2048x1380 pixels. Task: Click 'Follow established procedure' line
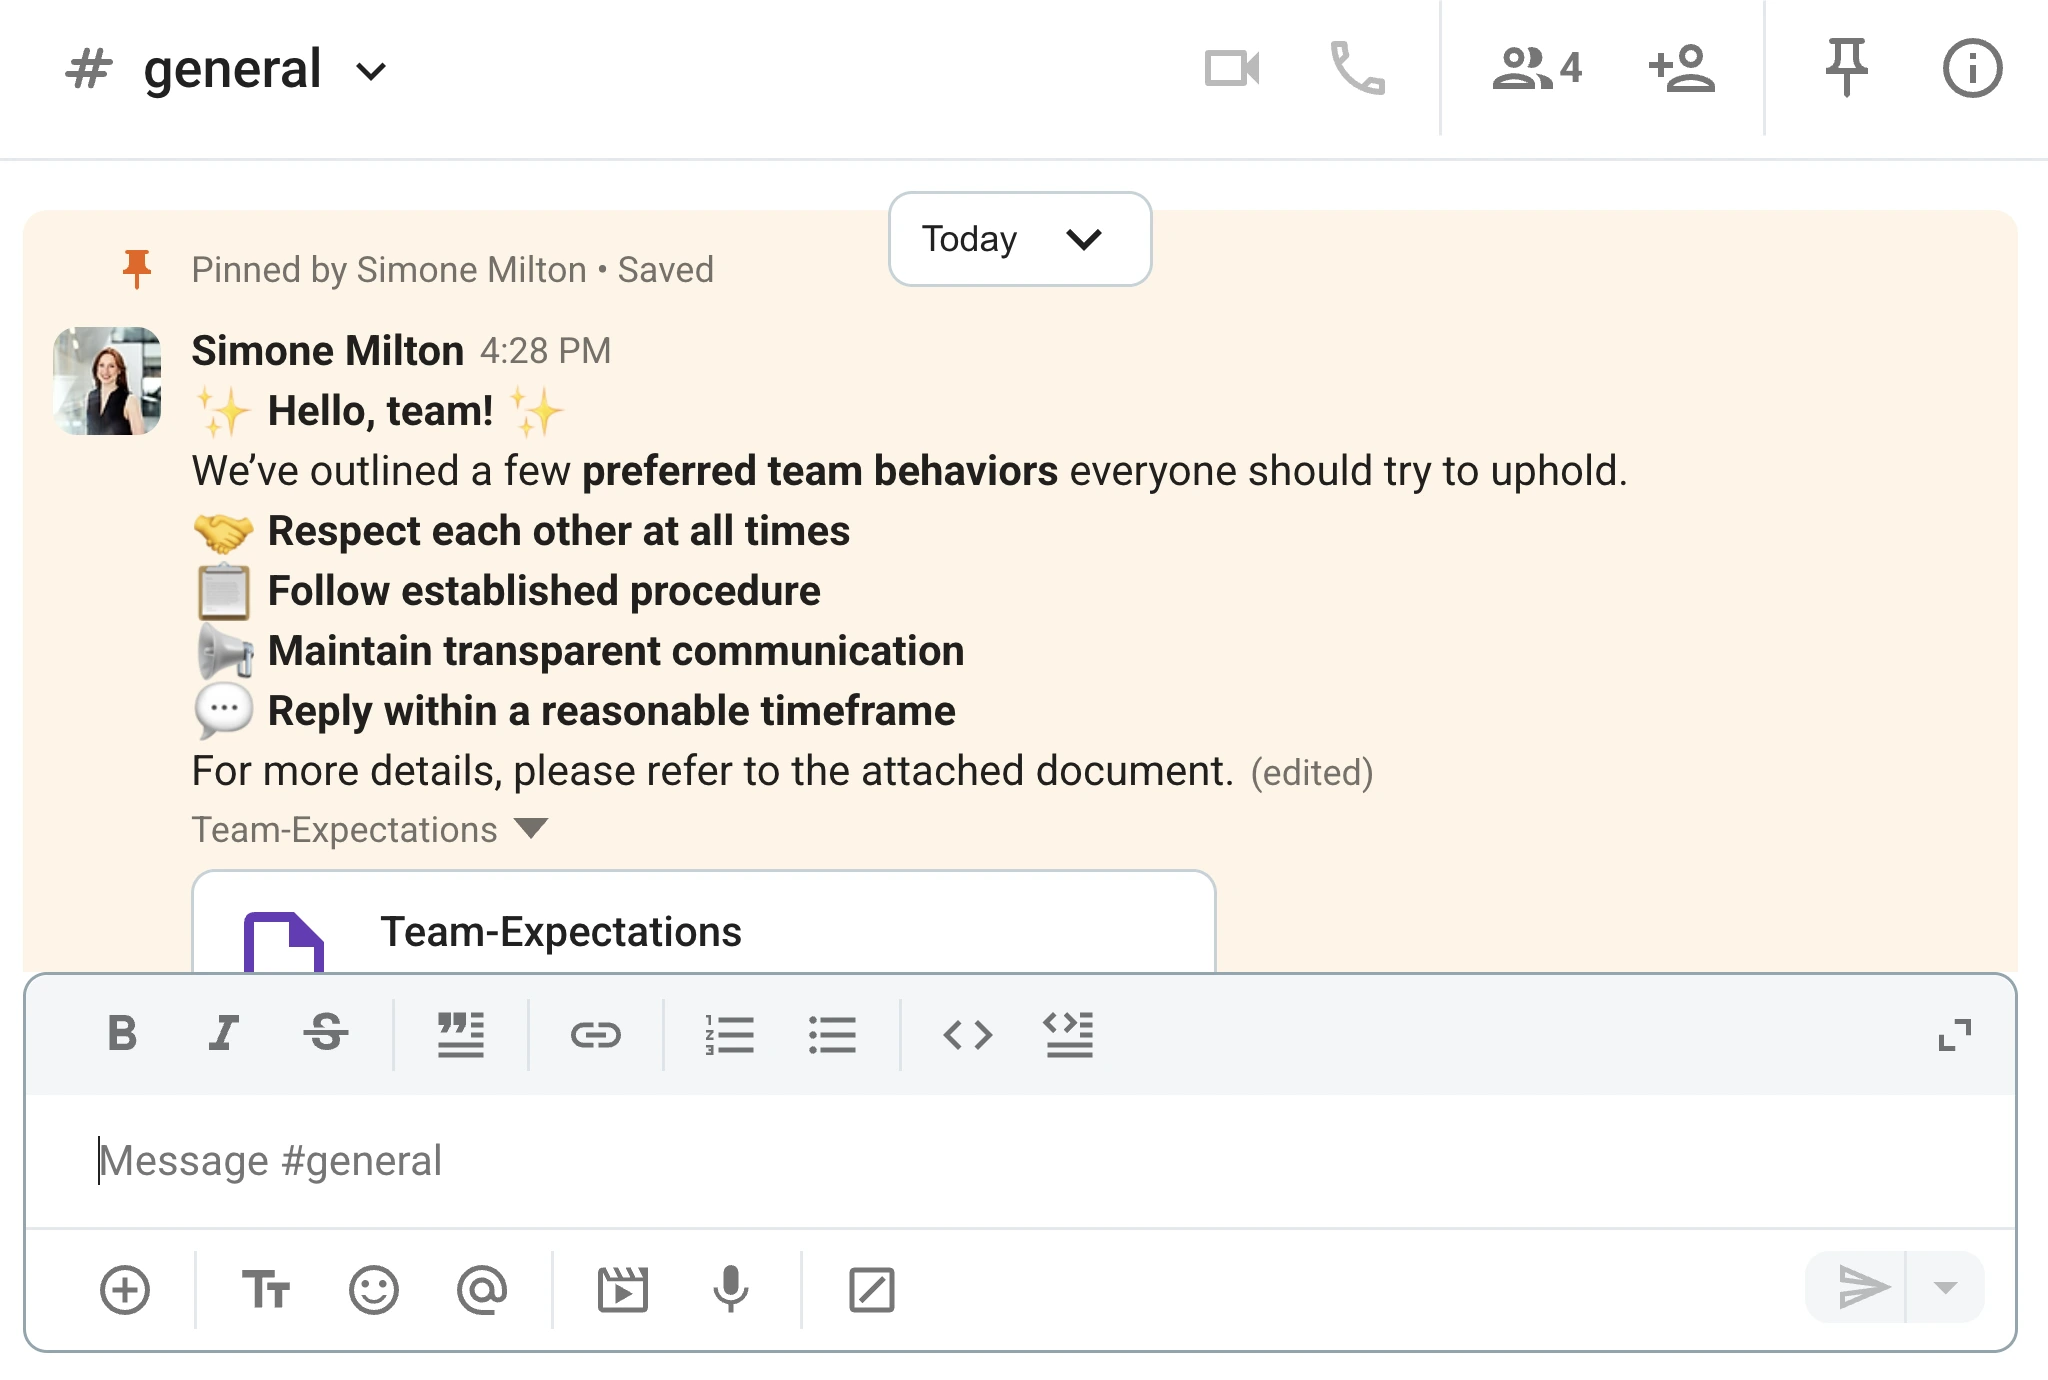[544, 591]
